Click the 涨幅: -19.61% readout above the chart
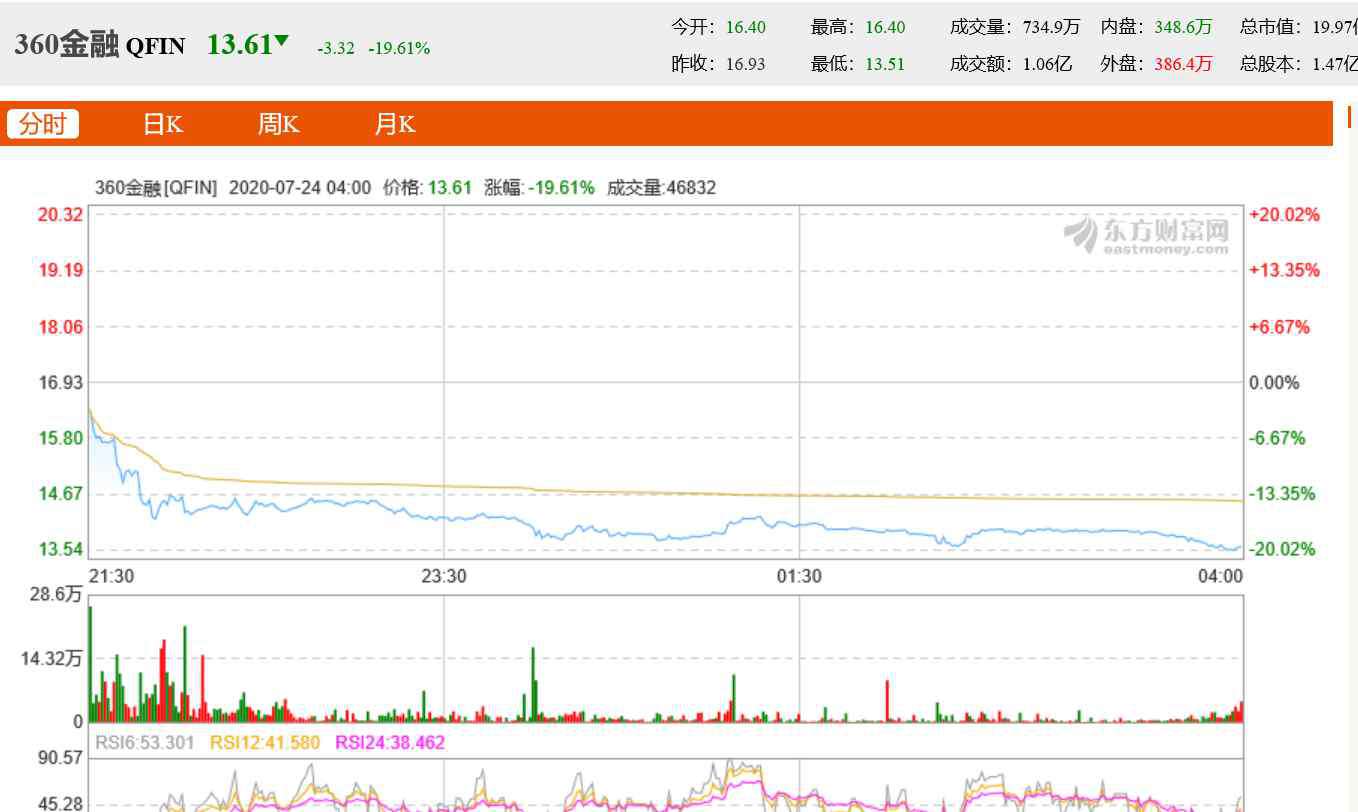This screenshot has height=812, width=1358. point(539,187)
